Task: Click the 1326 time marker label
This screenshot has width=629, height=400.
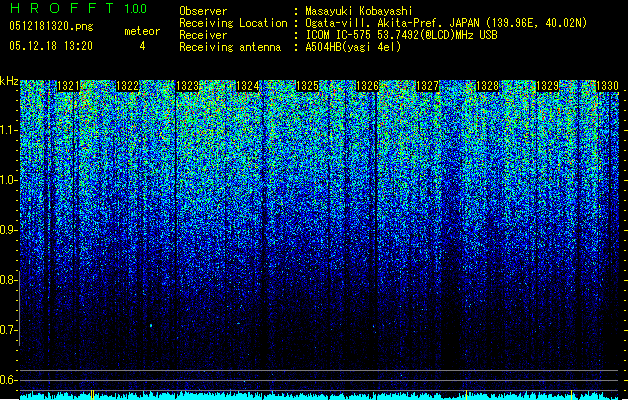Action: click(x=367, y=86)
